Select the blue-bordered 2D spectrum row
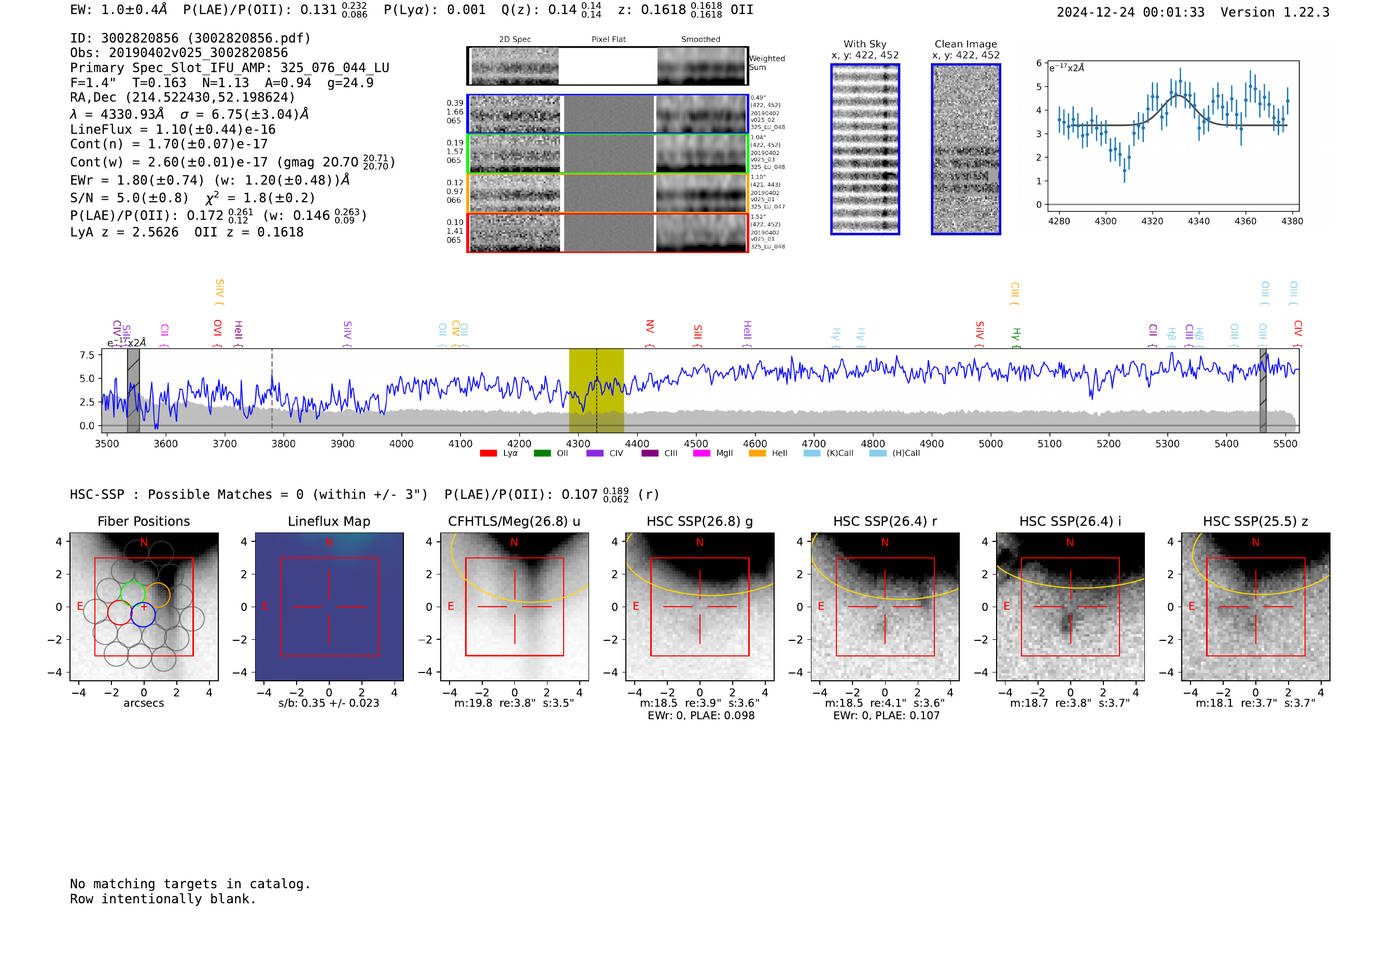1400x953 pixels. [608, 114]
